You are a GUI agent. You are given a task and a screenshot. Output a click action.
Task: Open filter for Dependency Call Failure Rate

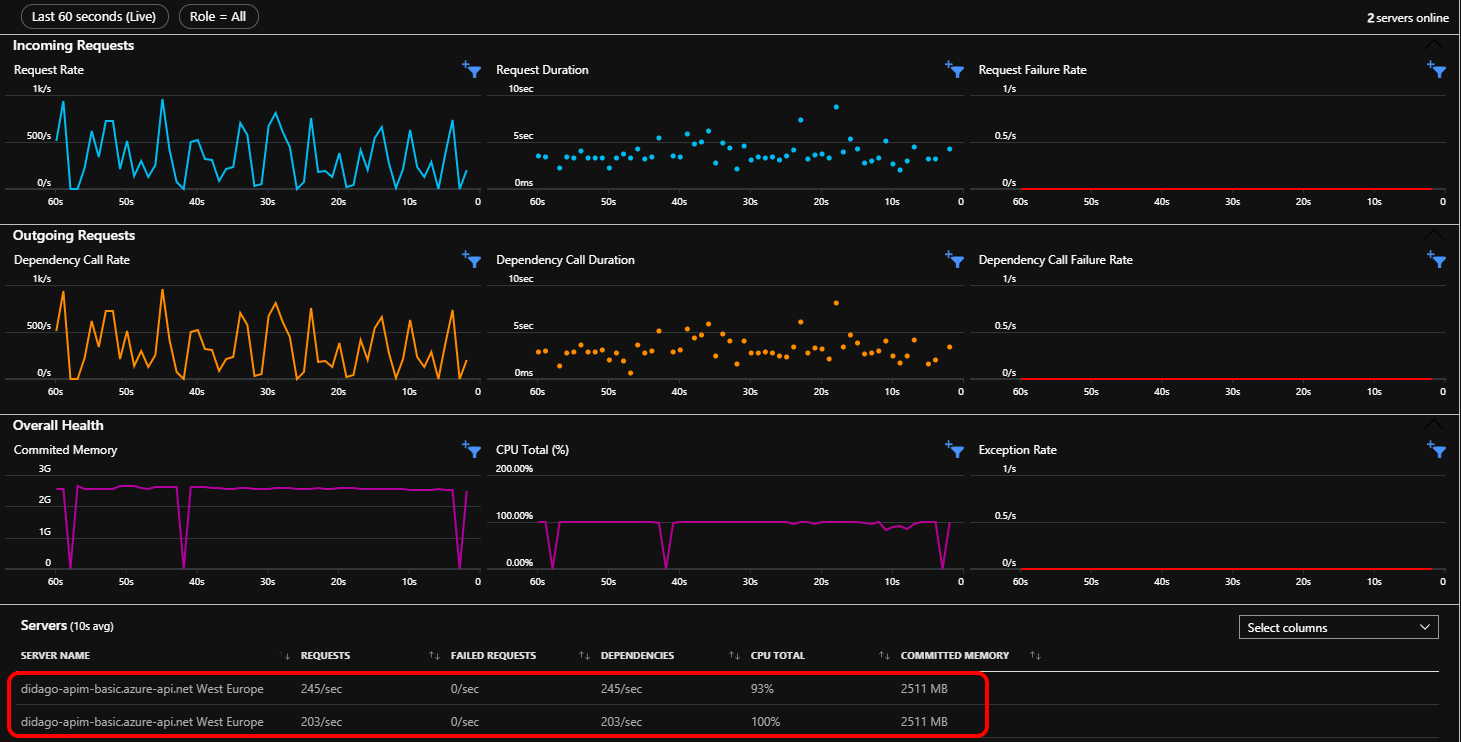point(1436,259)
